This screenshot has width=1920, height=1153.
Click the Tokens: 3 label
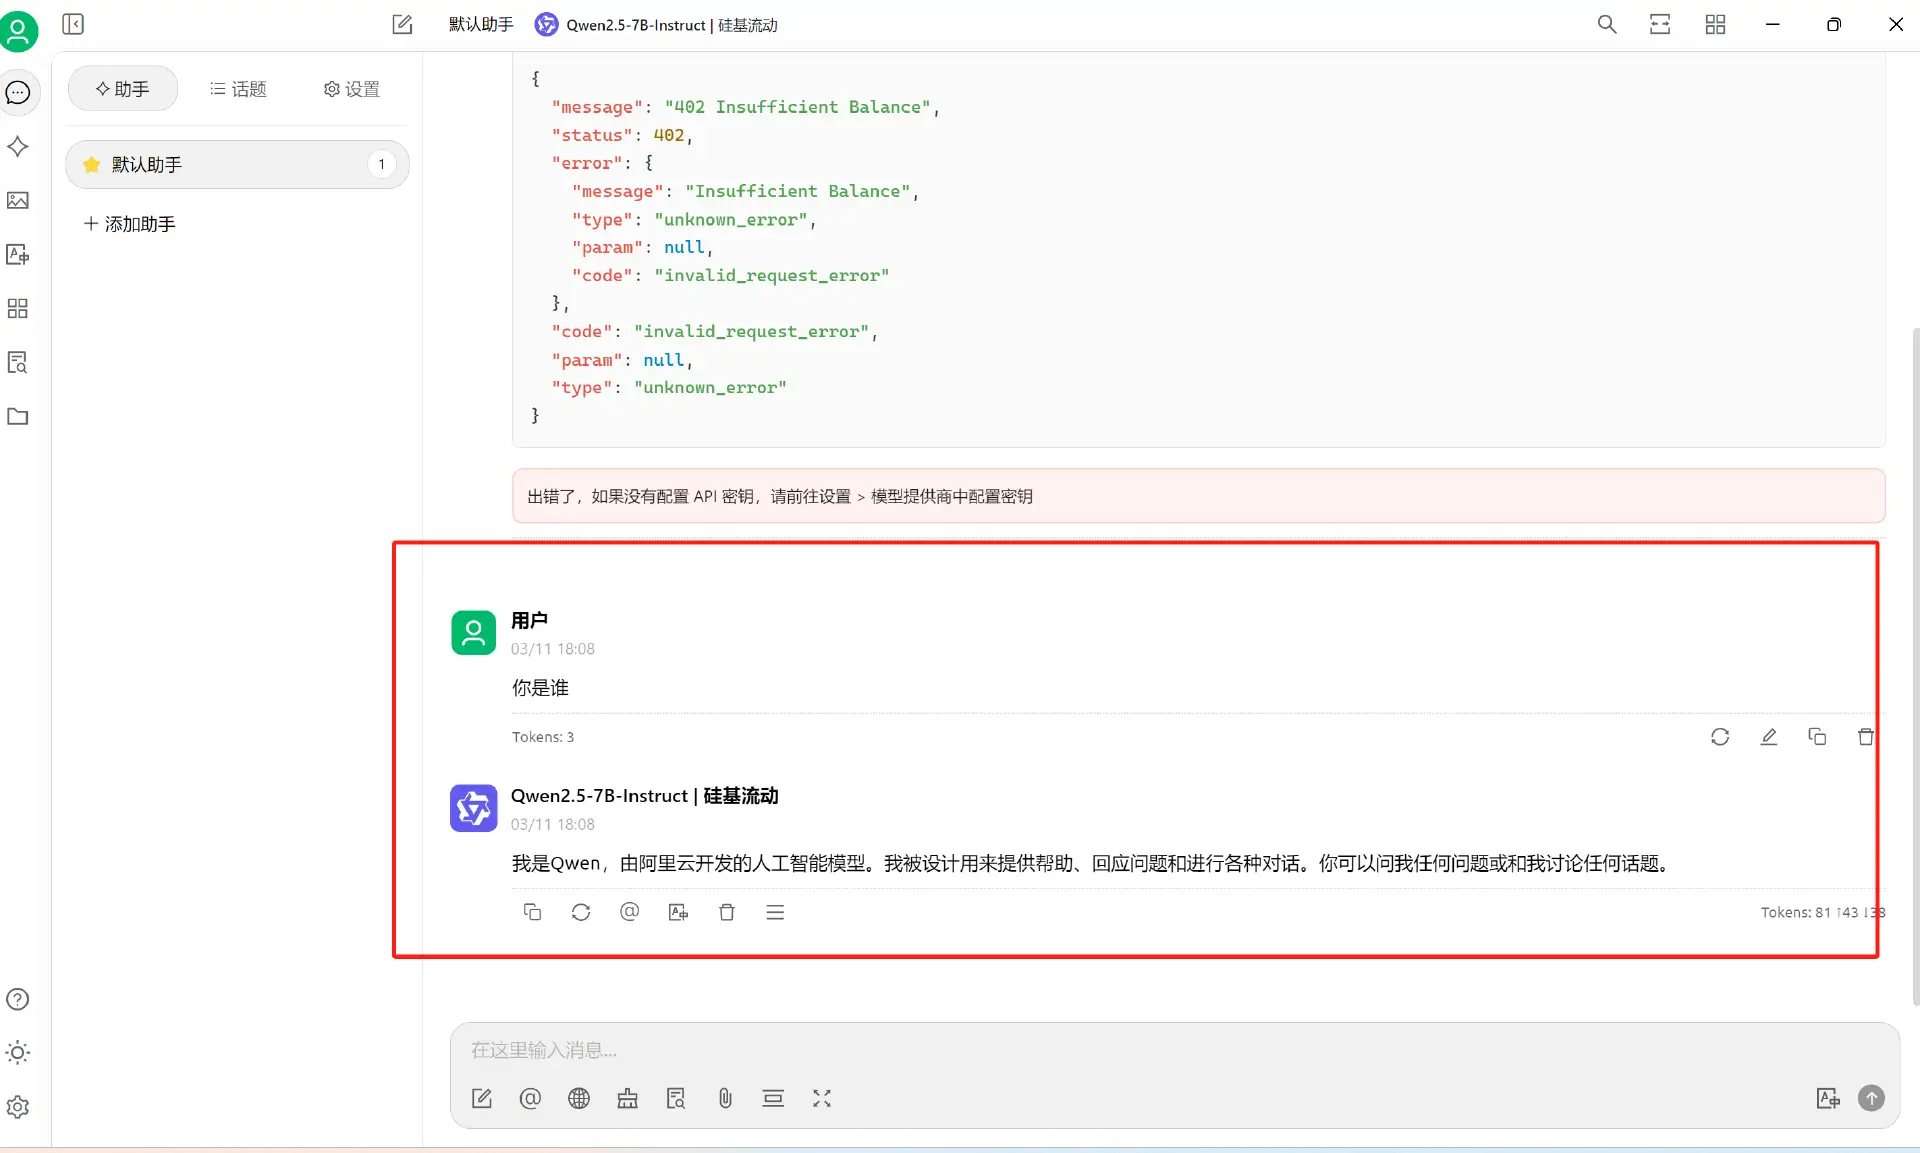[x=543, y=737]
